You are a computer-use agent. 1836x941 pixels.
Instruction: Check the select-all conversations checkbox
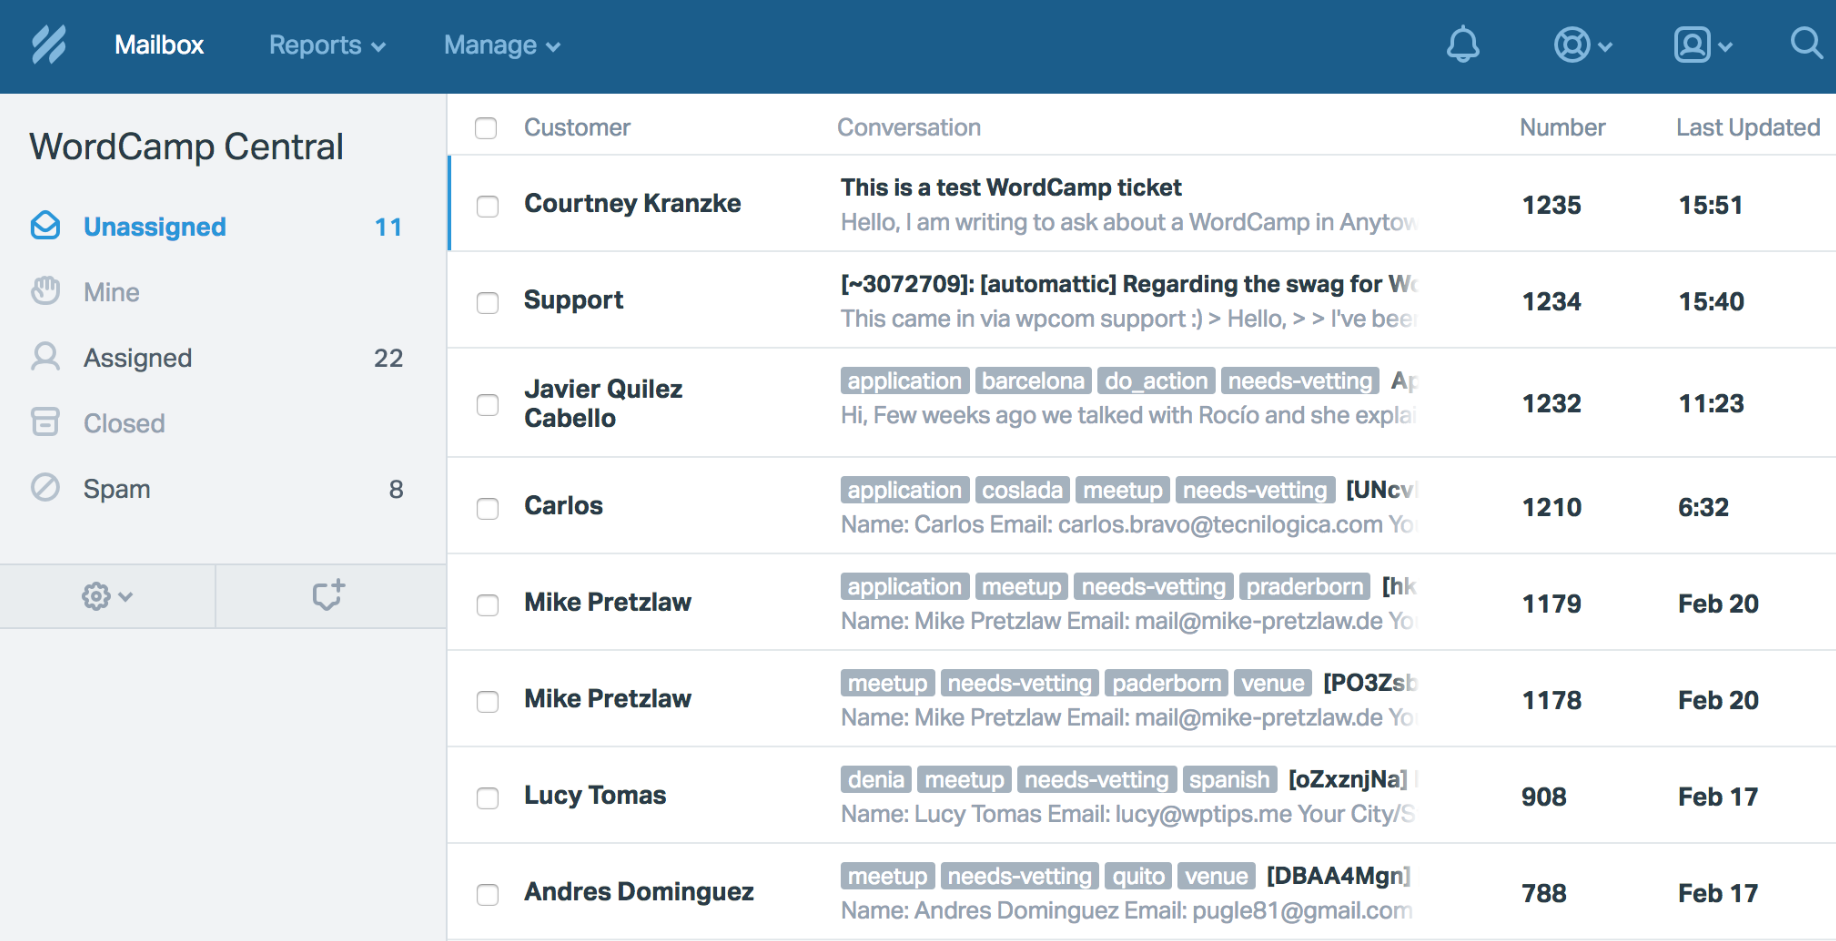pyautogui.click(x=486, y=128)
